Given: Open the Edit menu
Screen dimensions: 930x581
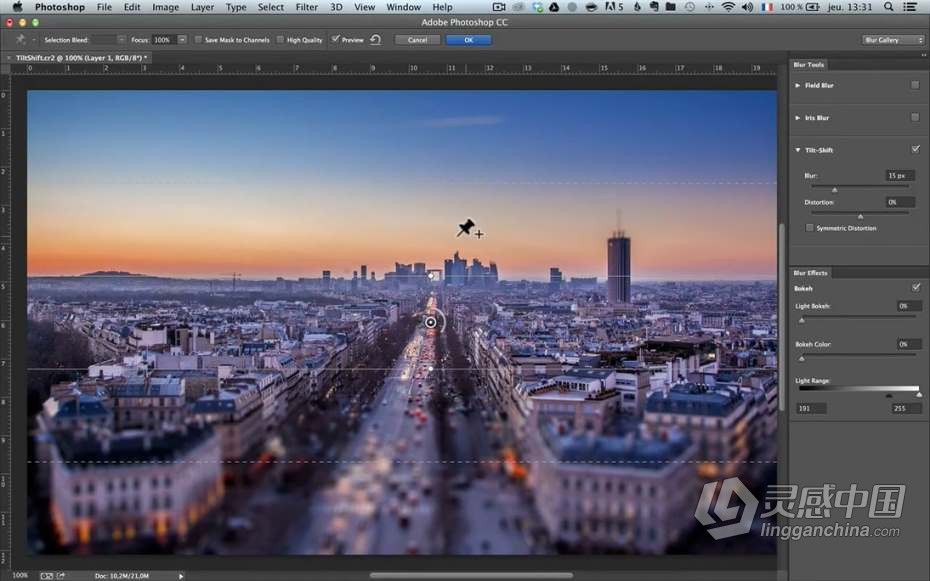Looking at the screenshot, I should (132, 7).
